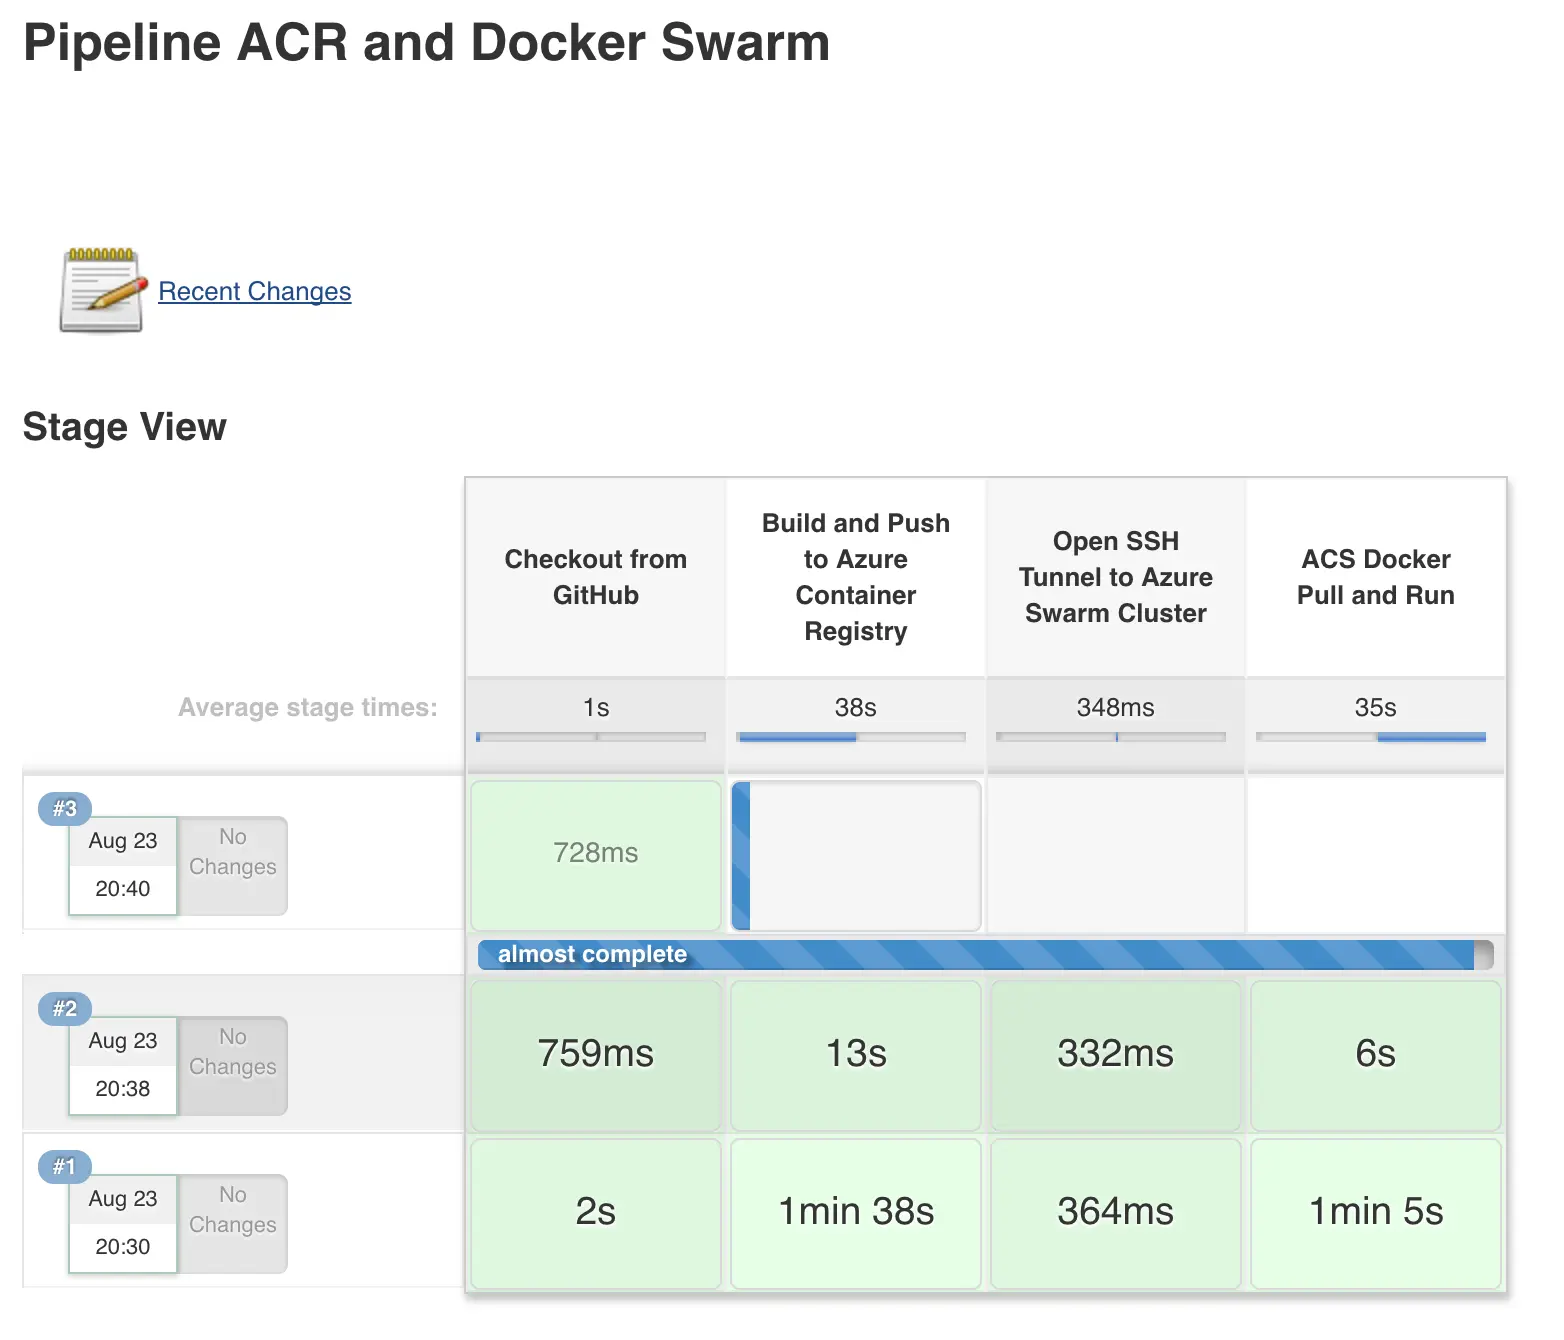Select the build #2 badge
The width and height of the screenshot is (1564, 1340).
tap(63, 1008)
